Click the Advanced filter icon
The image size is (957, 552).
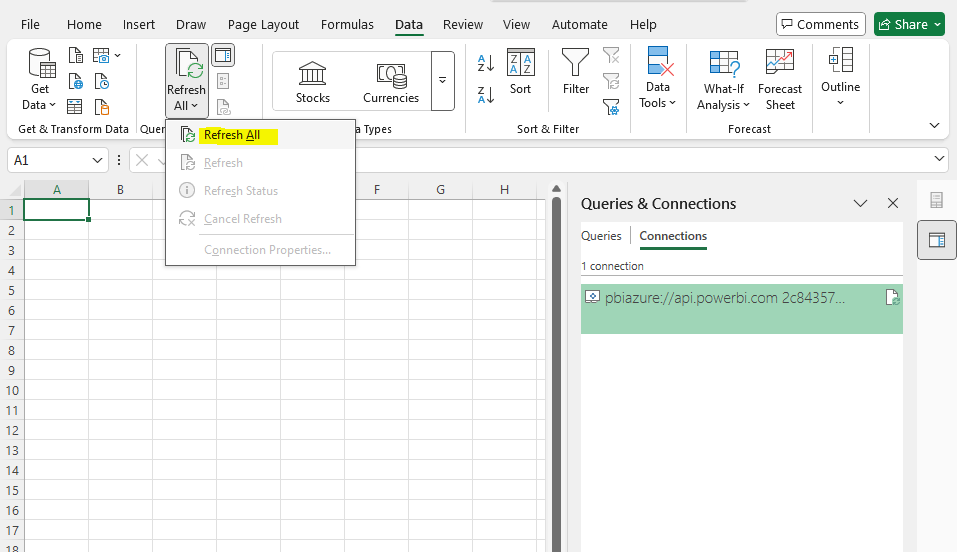click(611, 106)
